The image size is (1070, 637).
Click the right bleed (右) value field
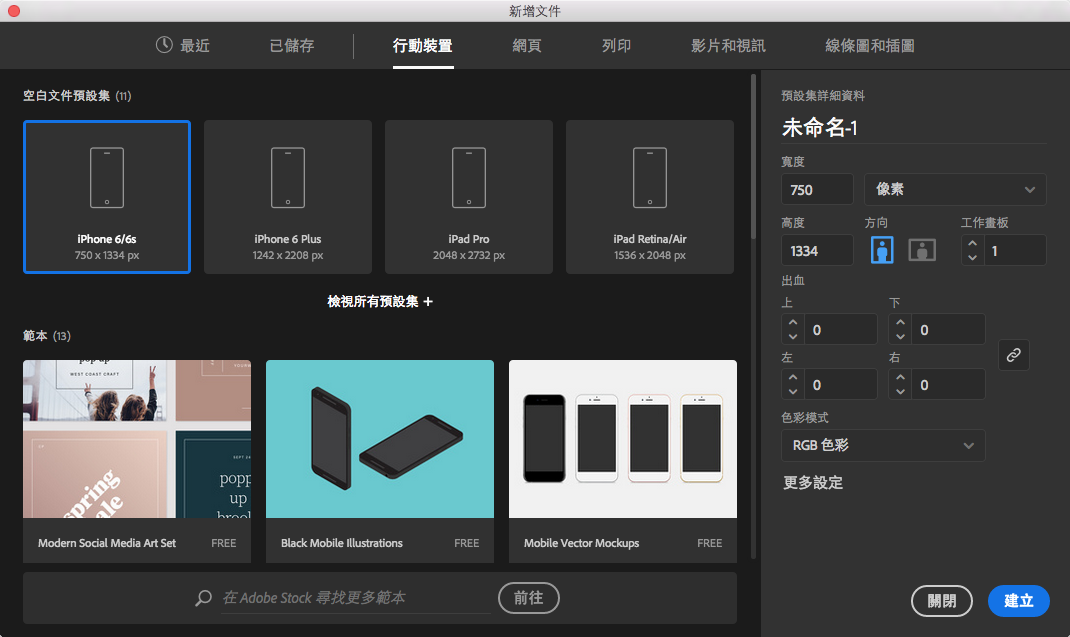(x=949, y=385)
